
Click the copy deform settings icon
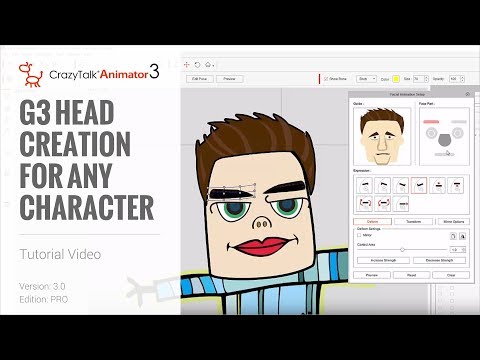(453, 236)
